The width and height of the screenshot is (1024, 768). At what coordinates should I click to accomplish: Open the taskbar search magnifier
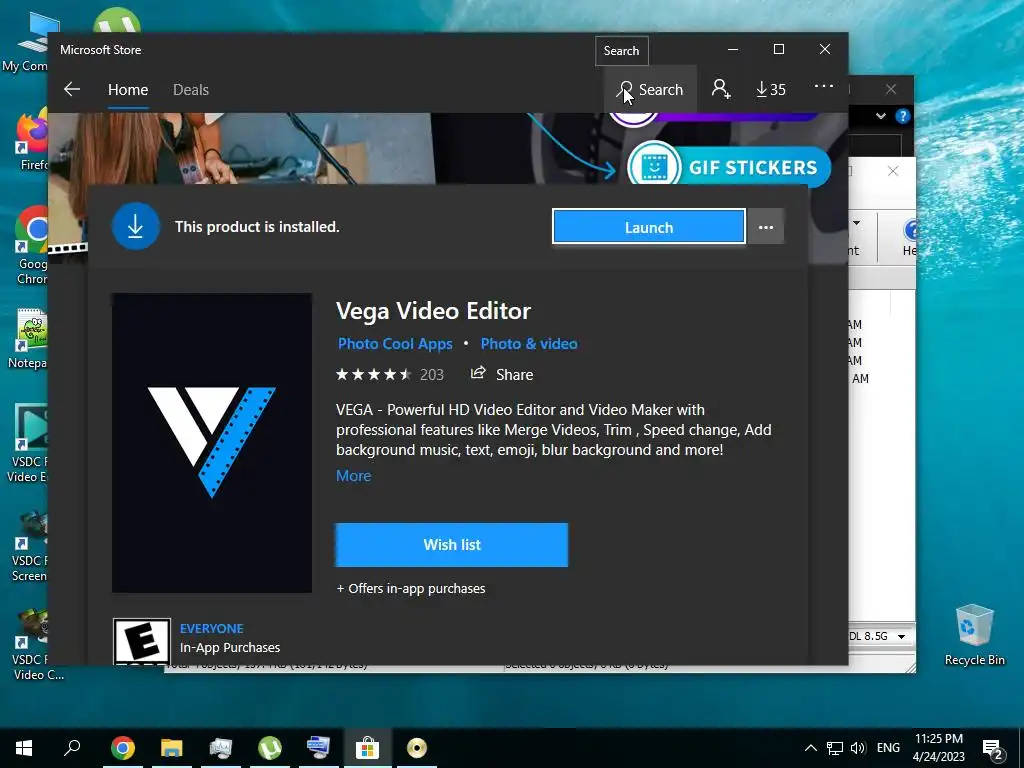72,748
